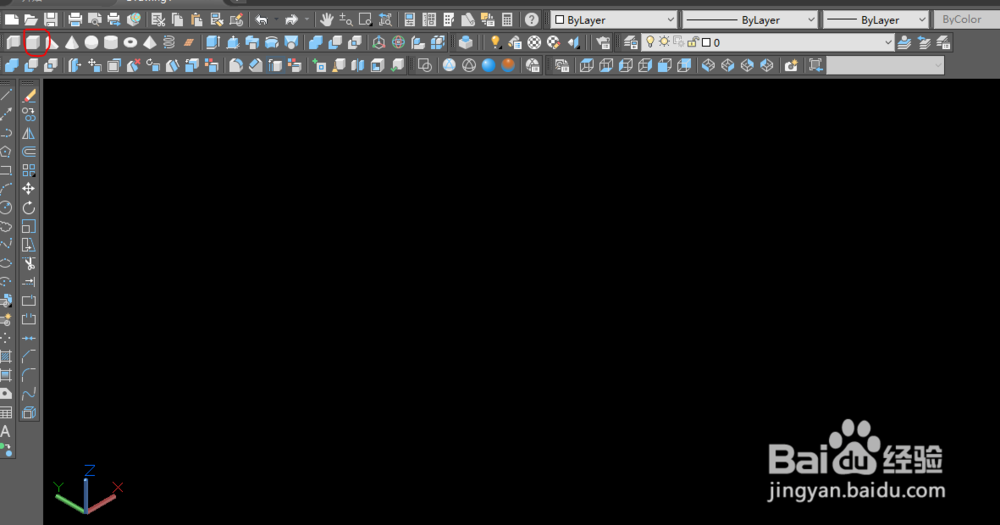Click the Plot printer icon

click(75, 20)
